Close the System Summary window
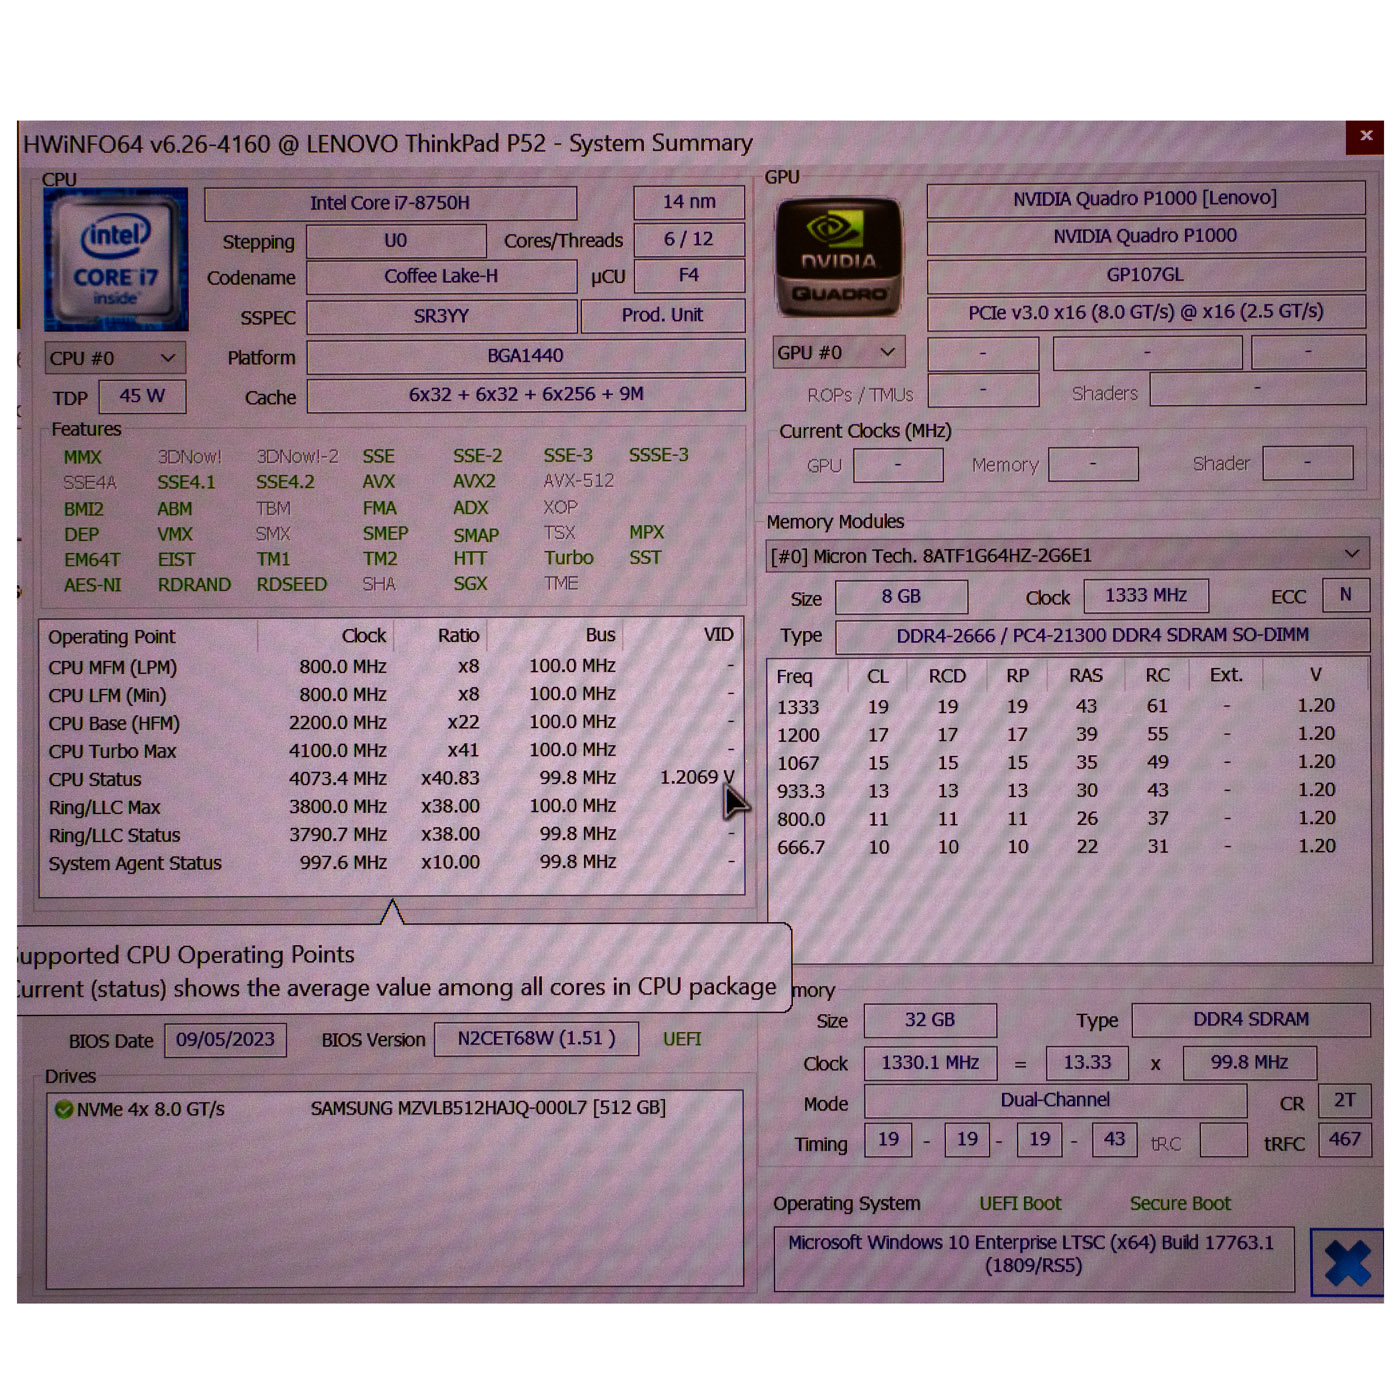Viewport: 1400px width, 1400px height. point(1365,136)
